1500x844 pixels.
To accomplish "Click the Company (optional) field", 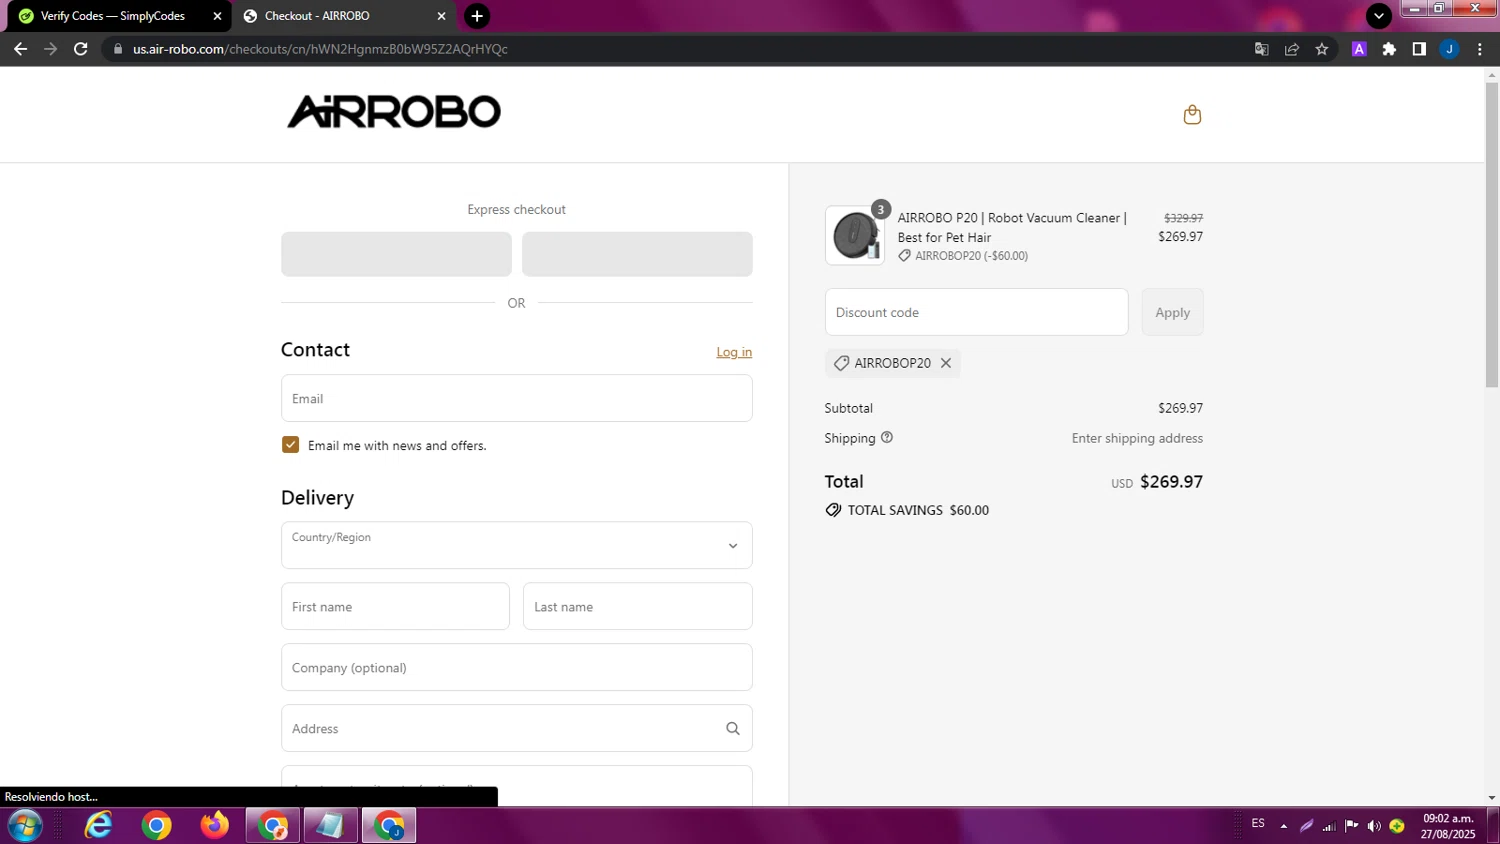I will 516,667.
